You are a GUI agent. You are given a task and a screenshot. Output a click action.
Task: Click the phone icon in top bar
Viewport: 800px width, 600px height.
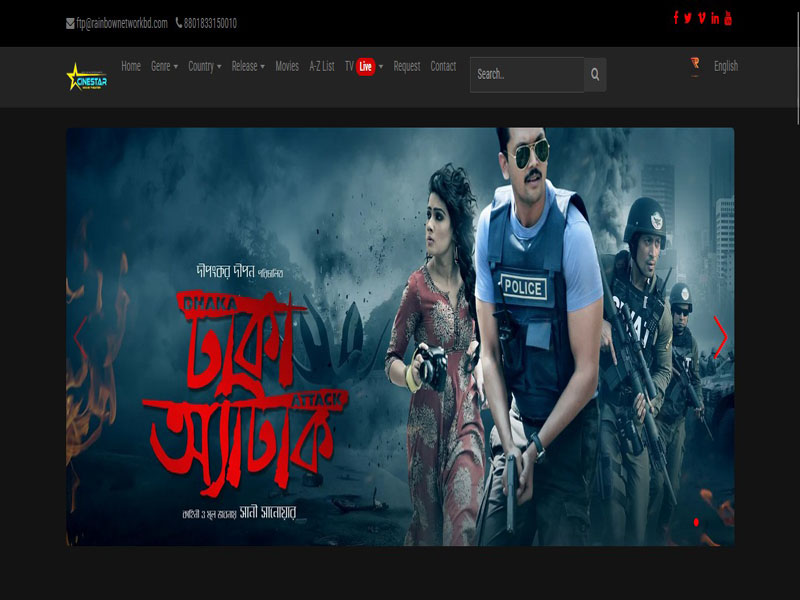[179, 23]
